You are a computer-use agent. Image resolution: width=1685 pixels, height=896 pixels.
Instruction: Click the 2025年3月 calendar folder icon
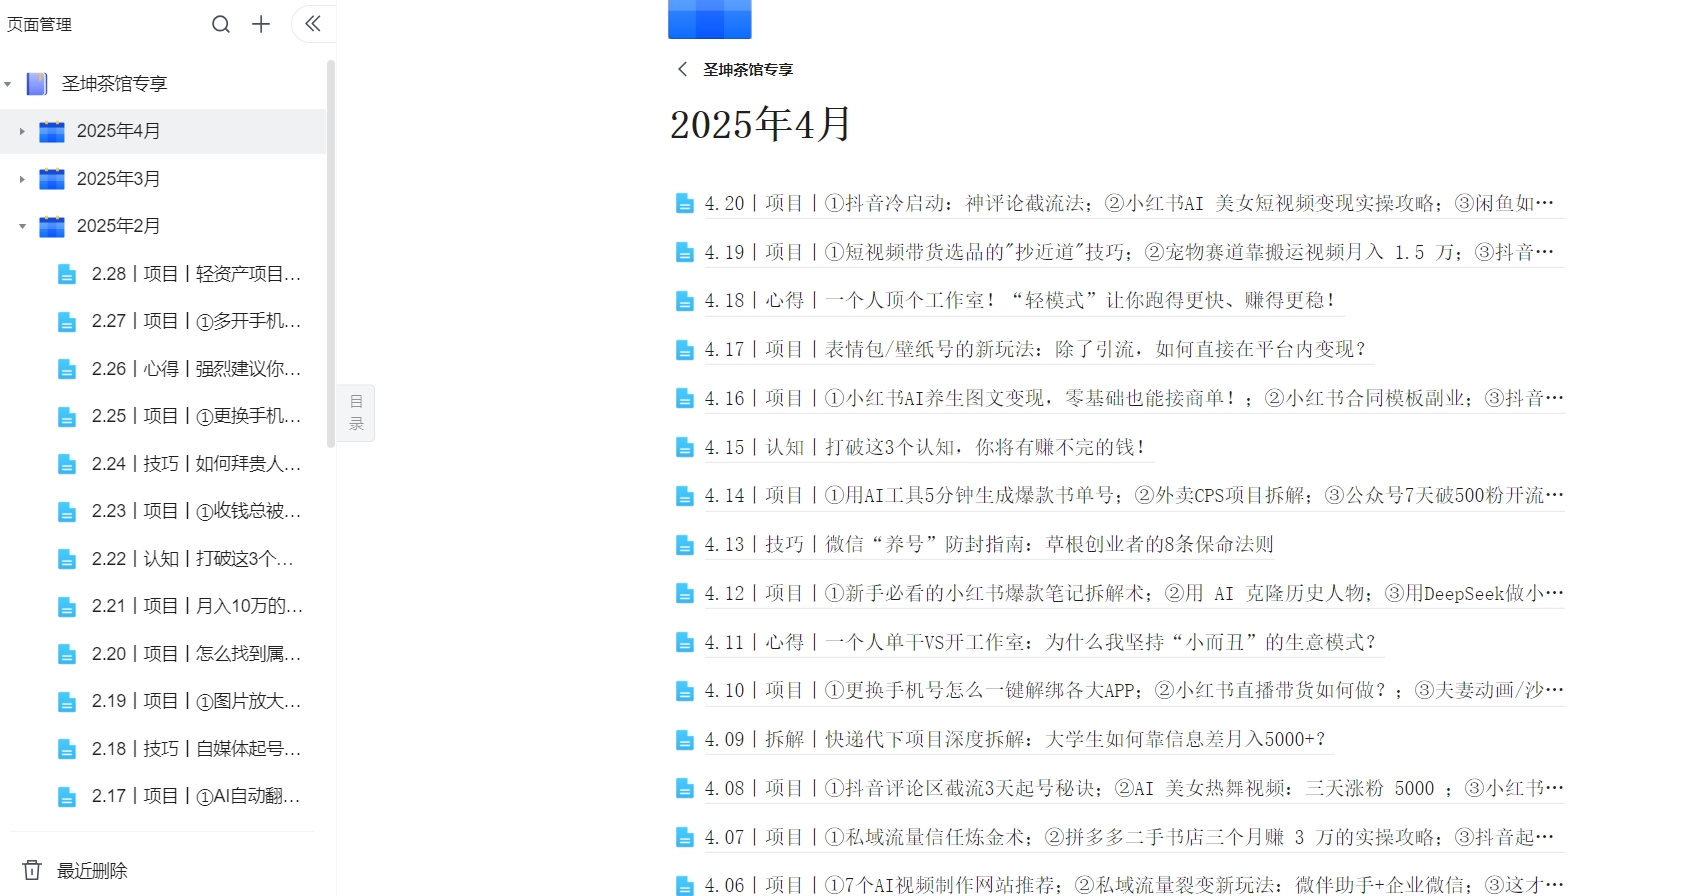point(51,179)
